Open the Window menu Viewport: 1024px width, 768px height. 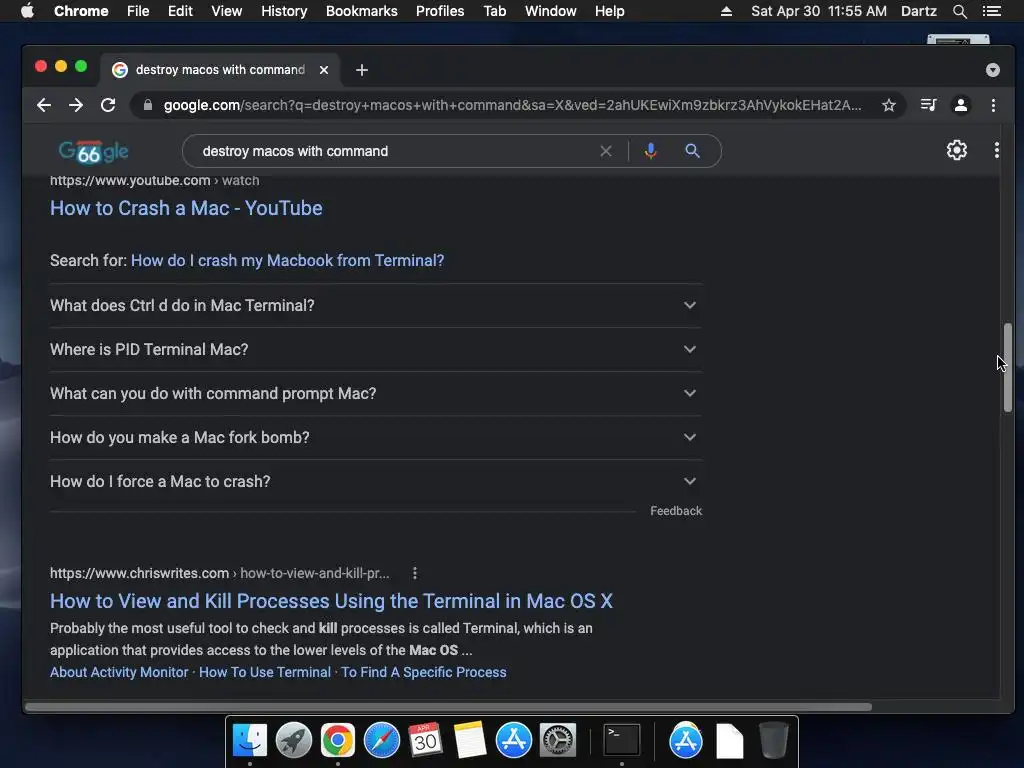point(550,11)
